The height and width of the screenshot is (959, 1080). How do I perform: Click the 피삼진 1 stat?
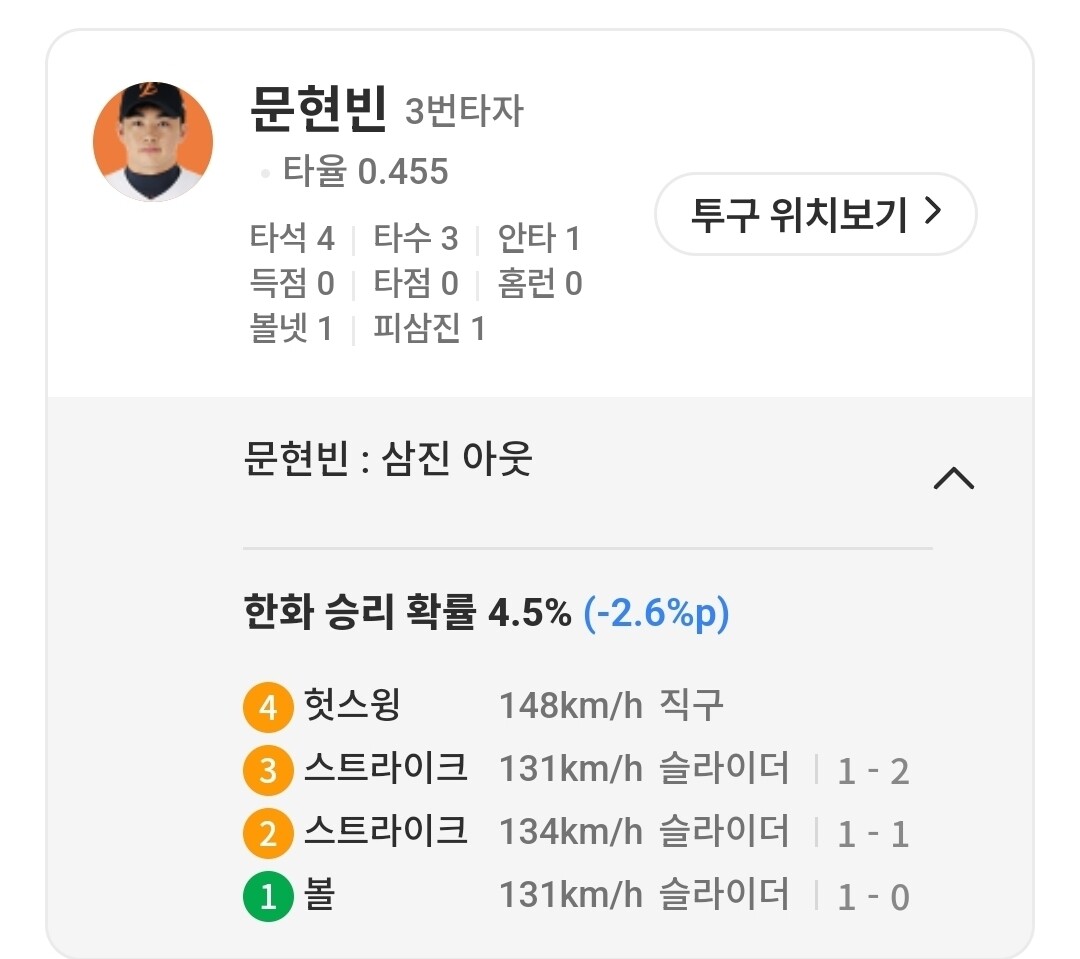click(428, 329)
